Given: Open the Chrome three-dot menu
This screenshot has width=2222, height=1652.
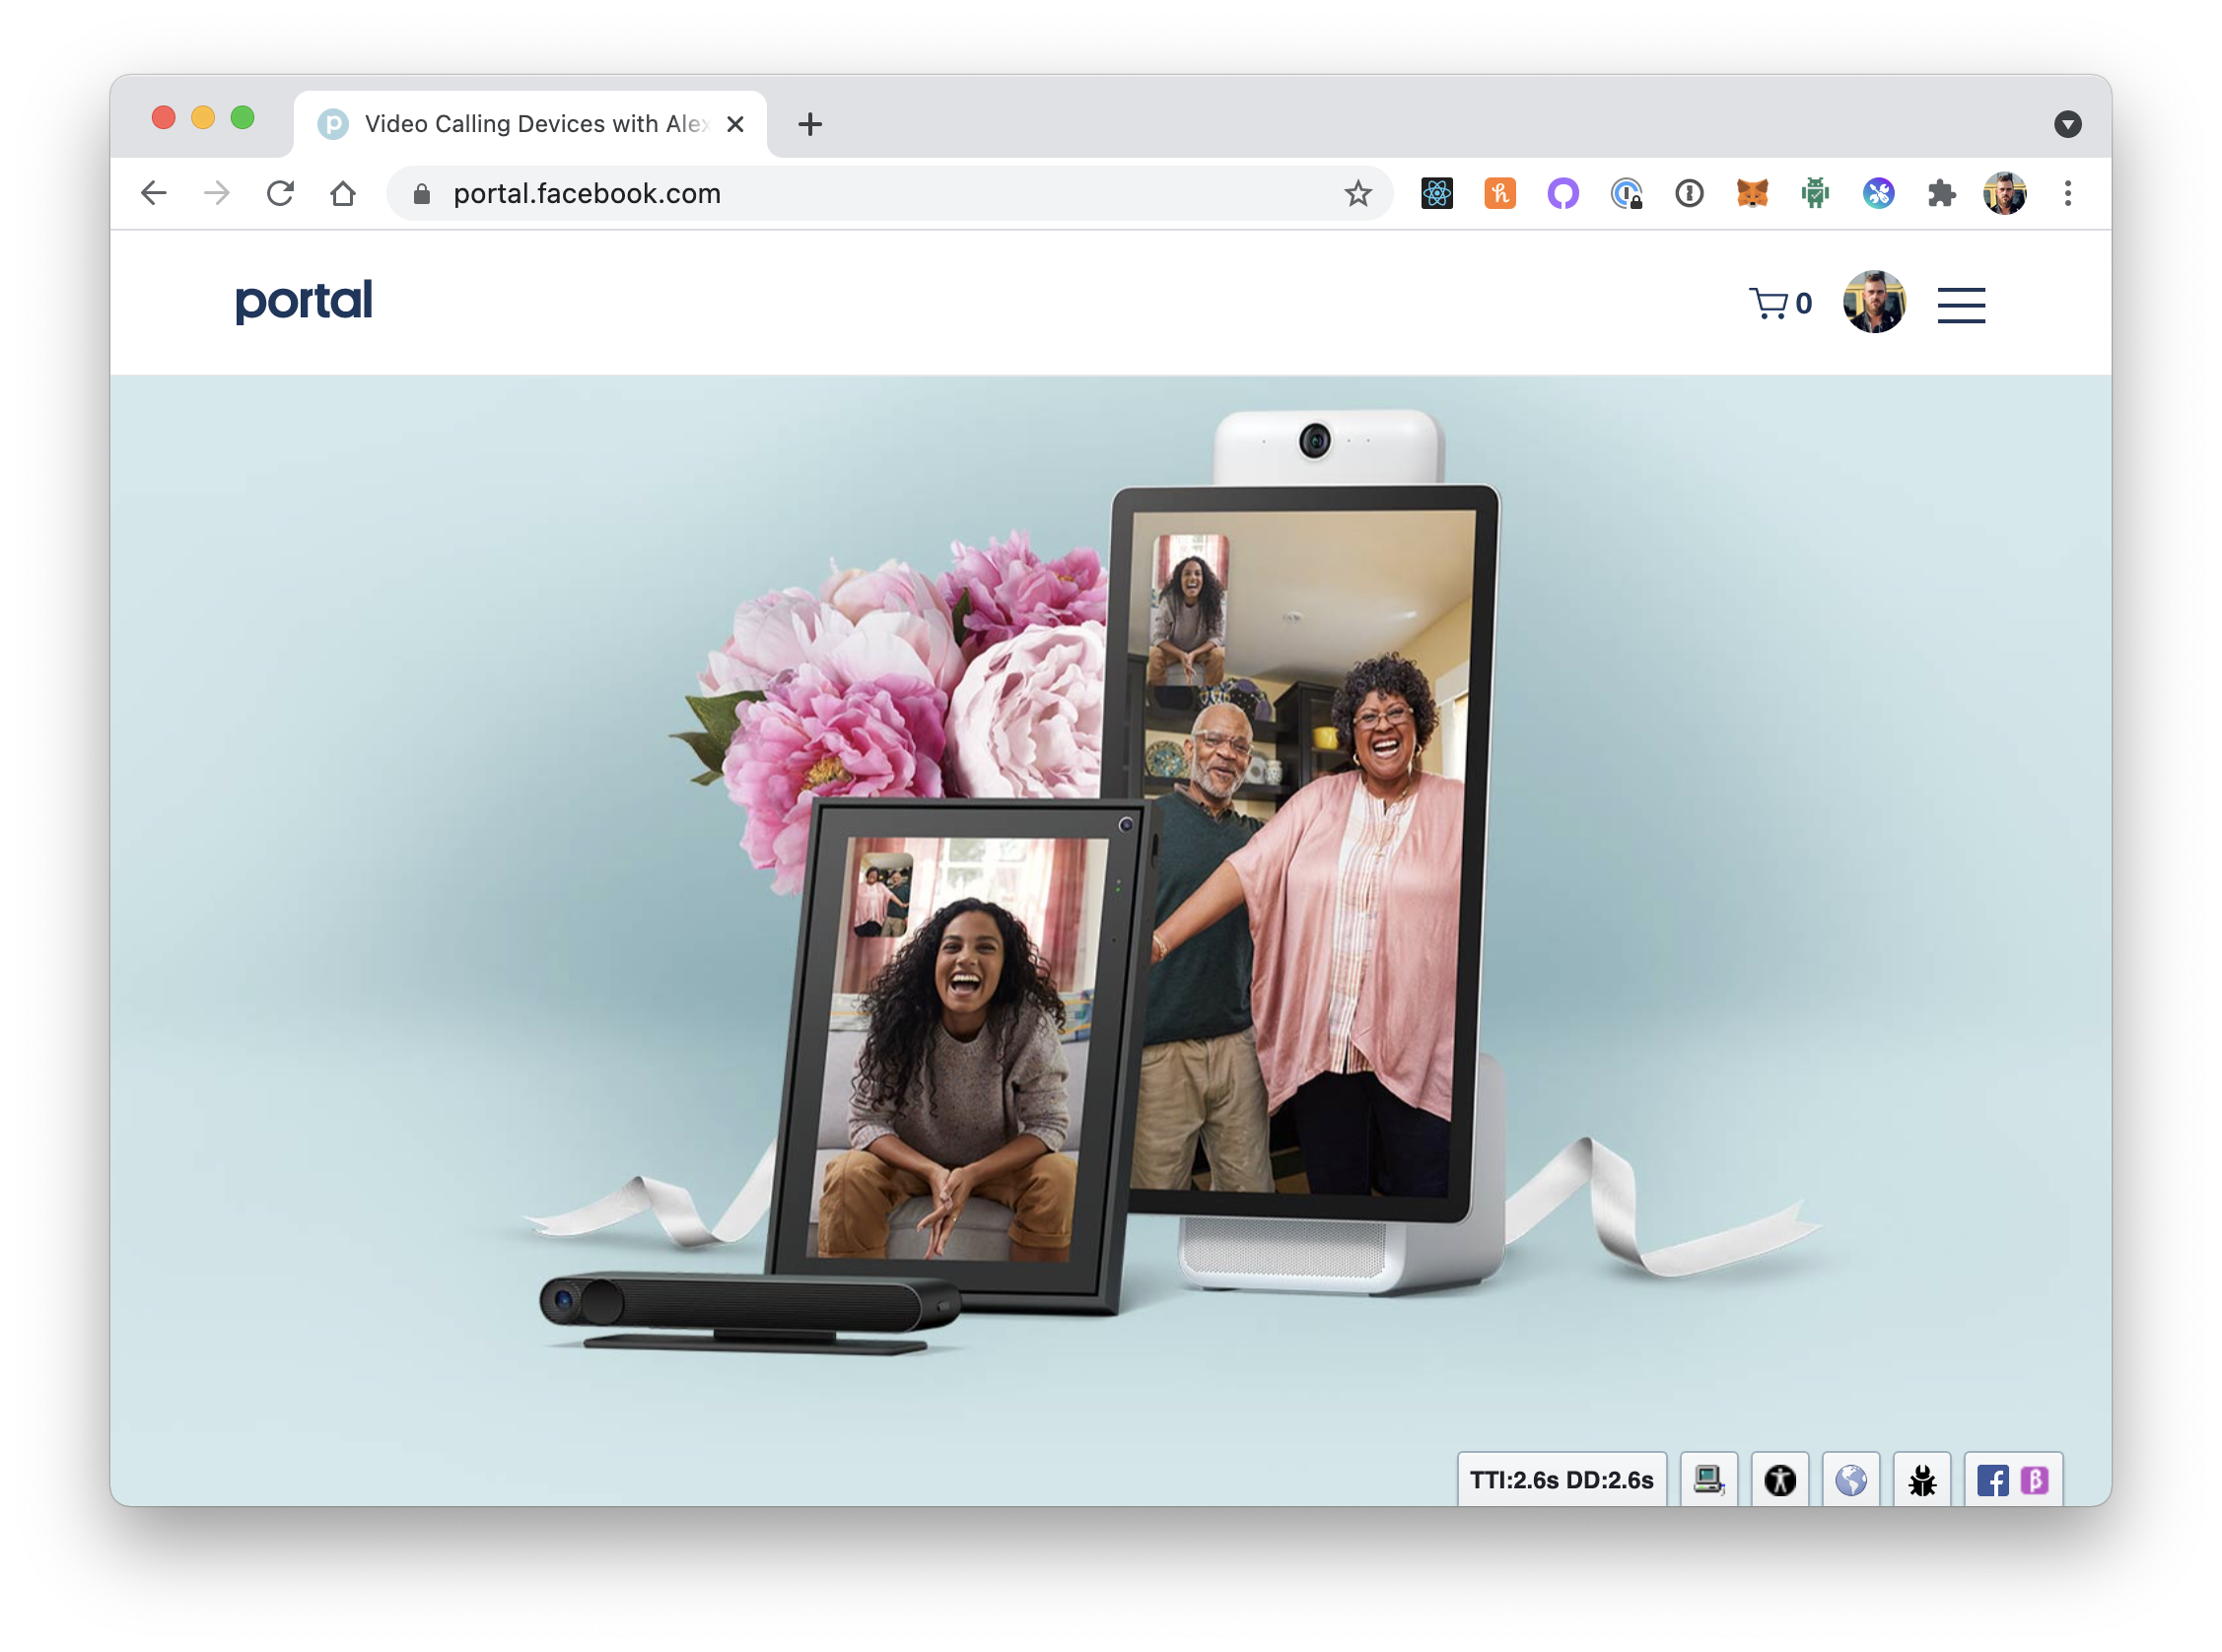Looking at the screenshot, I should [2067, 193].
